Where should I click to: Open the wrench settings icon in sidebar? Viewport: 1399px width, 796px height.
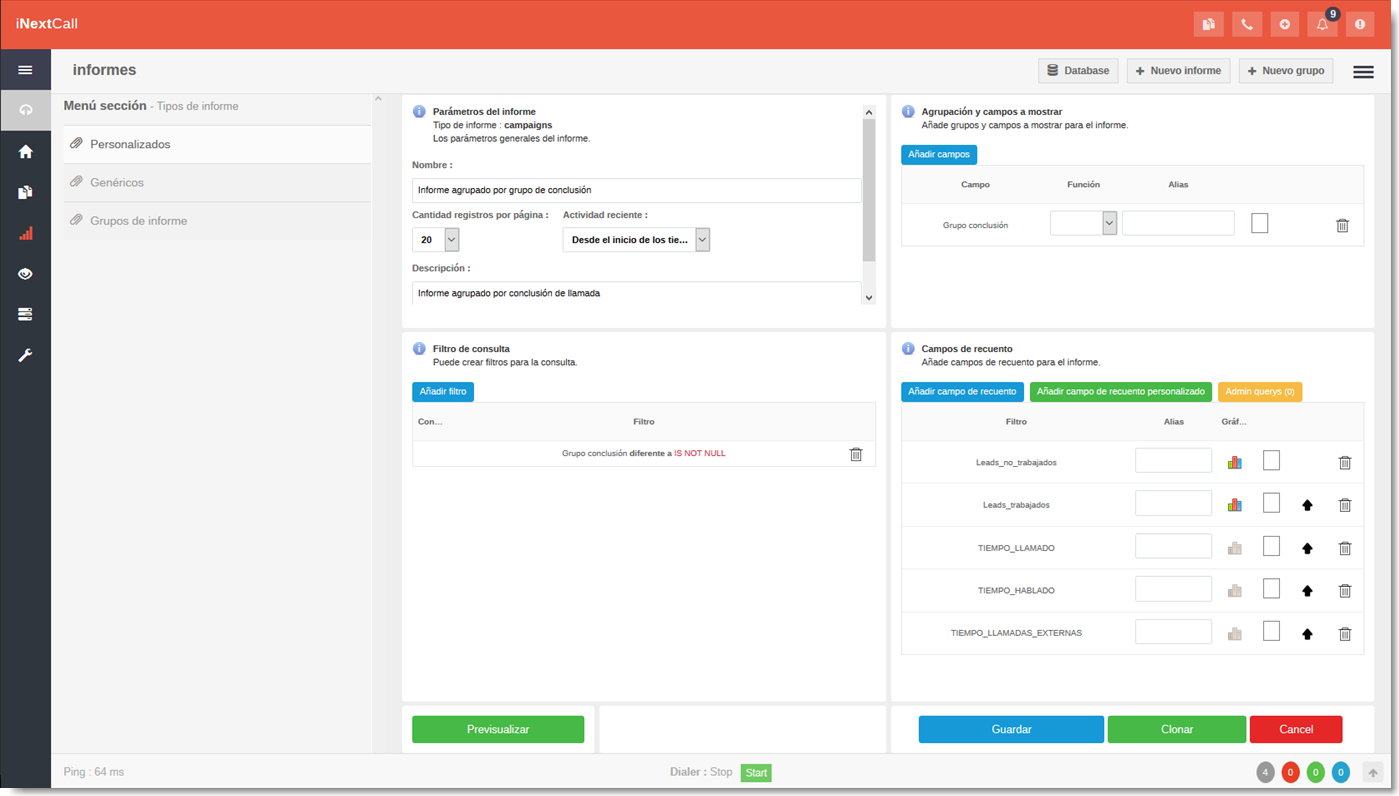click(26, 355)
